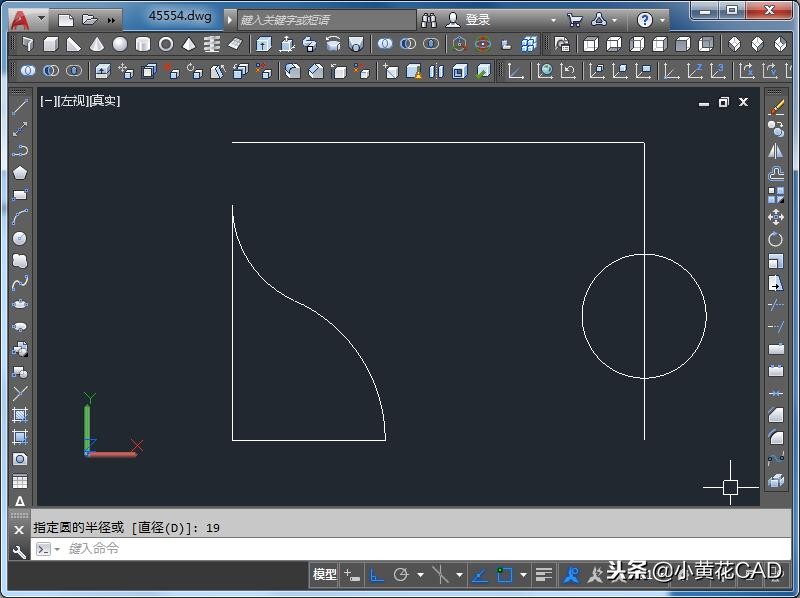Image resolution: width=800 pixels, height=598 pixels.
Task: Click the command line input field
Action: pos(300,548)
